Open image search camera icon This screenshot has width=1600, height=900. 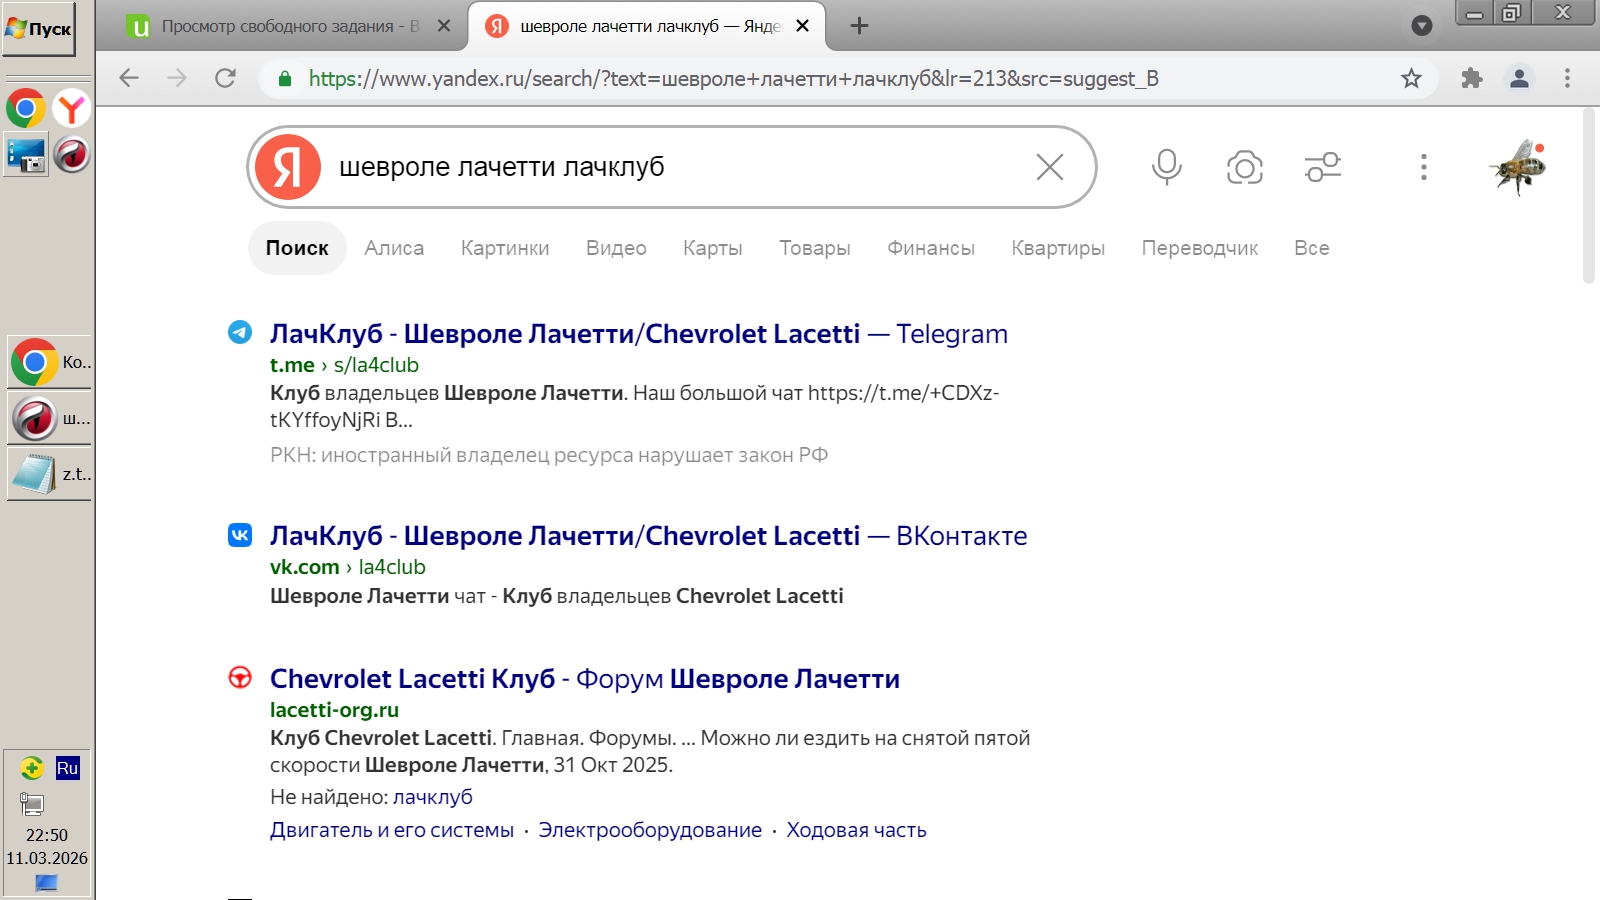[x=1244, y=167]
